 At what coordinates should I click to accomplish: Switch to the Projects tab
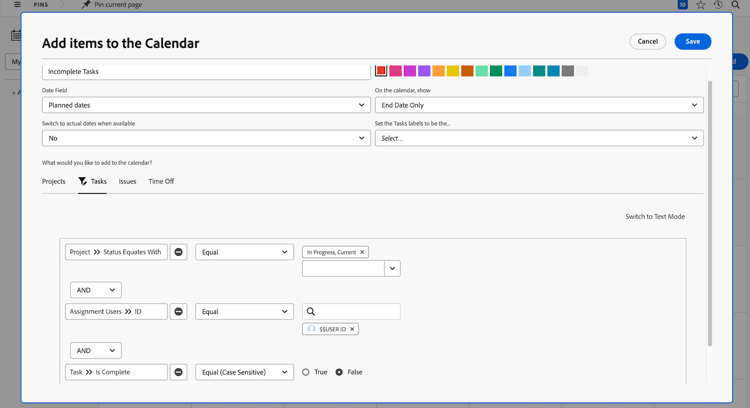coord(54,181)
